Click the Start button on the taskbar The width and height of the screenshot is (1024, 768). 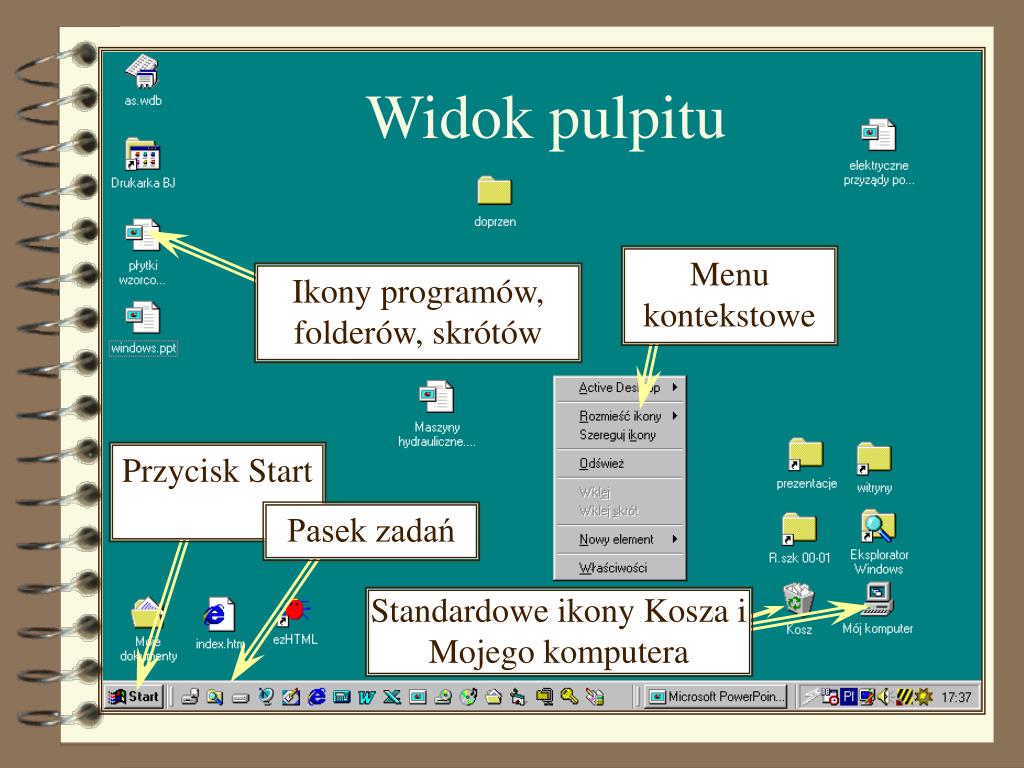click(x=134, y=697)
